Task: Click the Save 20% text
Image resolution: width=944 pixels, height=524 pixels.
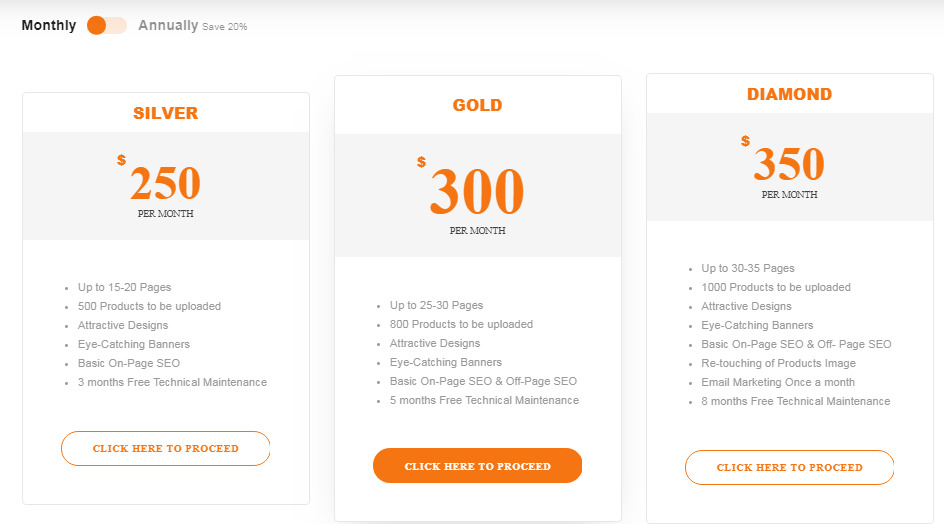Action: point(225,27)
